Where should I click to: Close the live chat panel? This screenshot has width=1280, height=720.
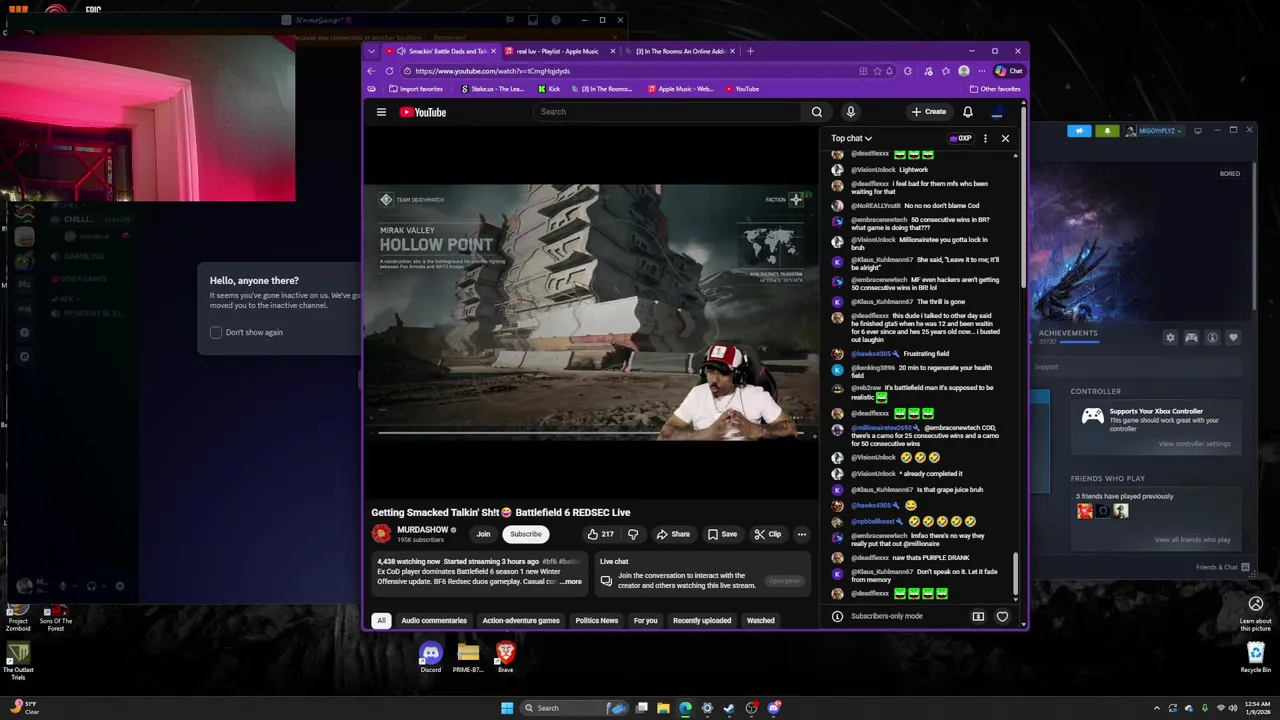tap(1005, 139)
